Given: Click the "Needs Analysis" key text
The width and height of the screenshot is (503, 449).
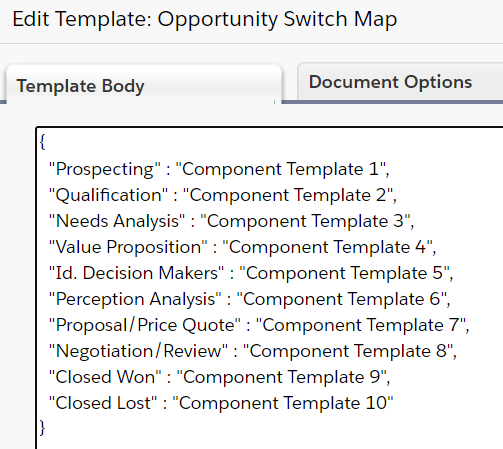Looking at the screenshot, I should 117,221.
